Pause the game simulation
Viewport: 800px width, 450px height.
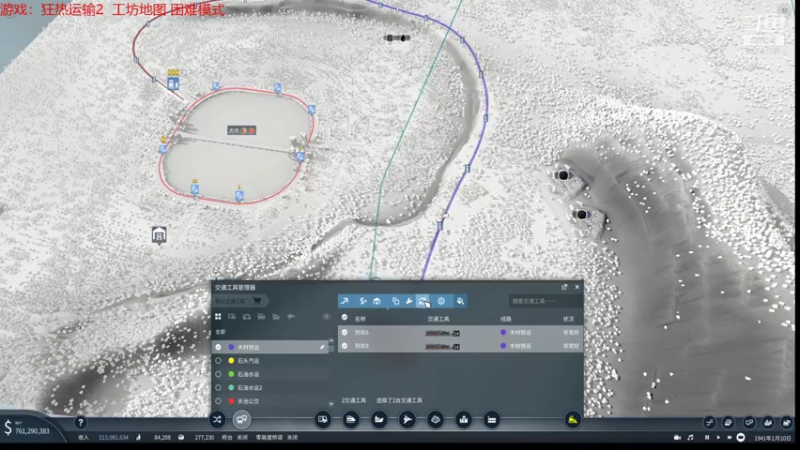point(707,438)
